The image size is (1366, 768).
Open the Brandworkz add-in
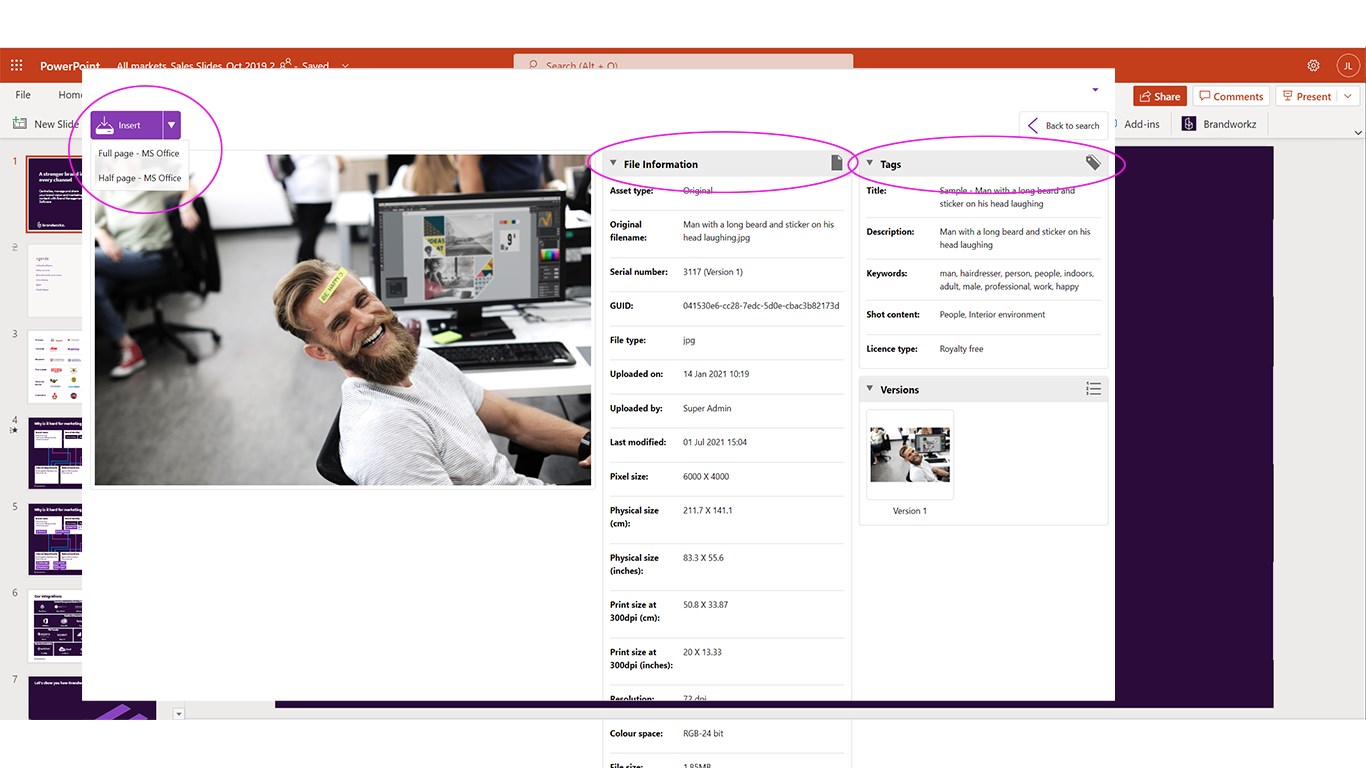click(x=1218, y=124)
